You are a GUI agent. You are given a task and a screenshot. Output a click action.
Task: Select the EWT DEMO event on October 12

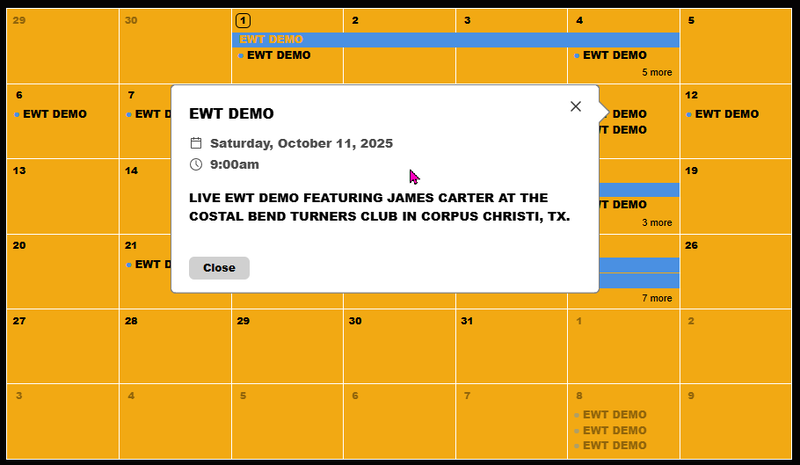click(726, 114)
